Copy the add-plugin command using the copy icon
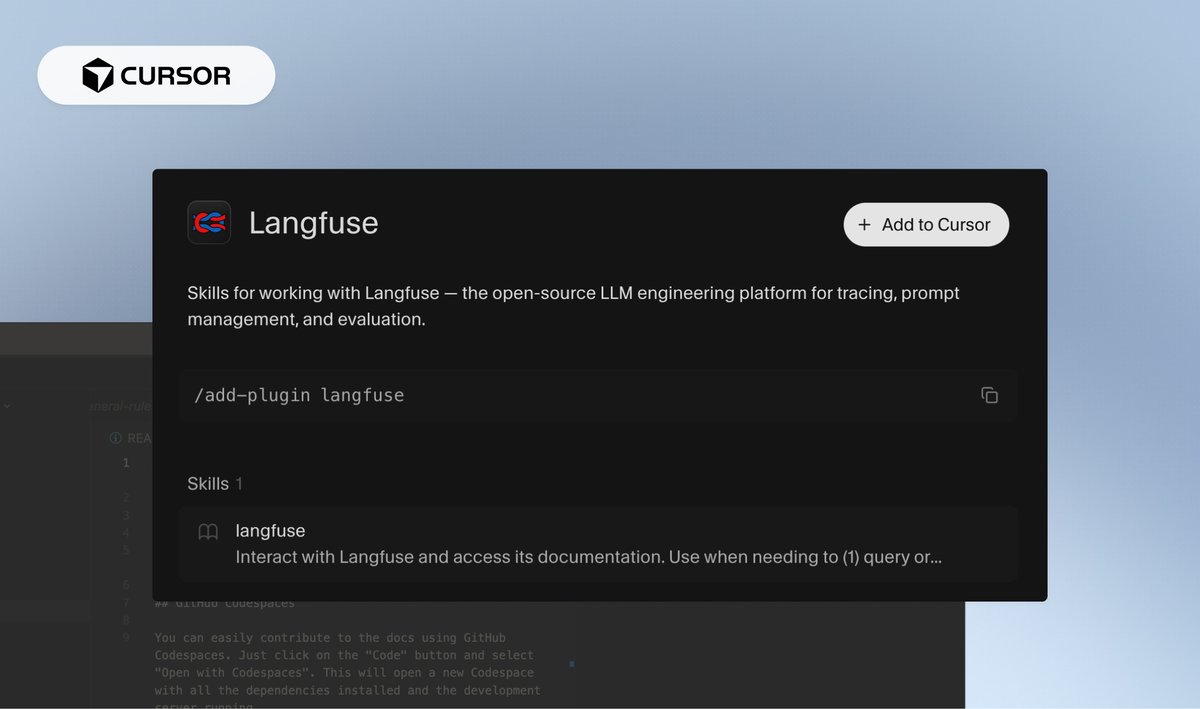Viewport: 1200px width, 709px height. 990,395
